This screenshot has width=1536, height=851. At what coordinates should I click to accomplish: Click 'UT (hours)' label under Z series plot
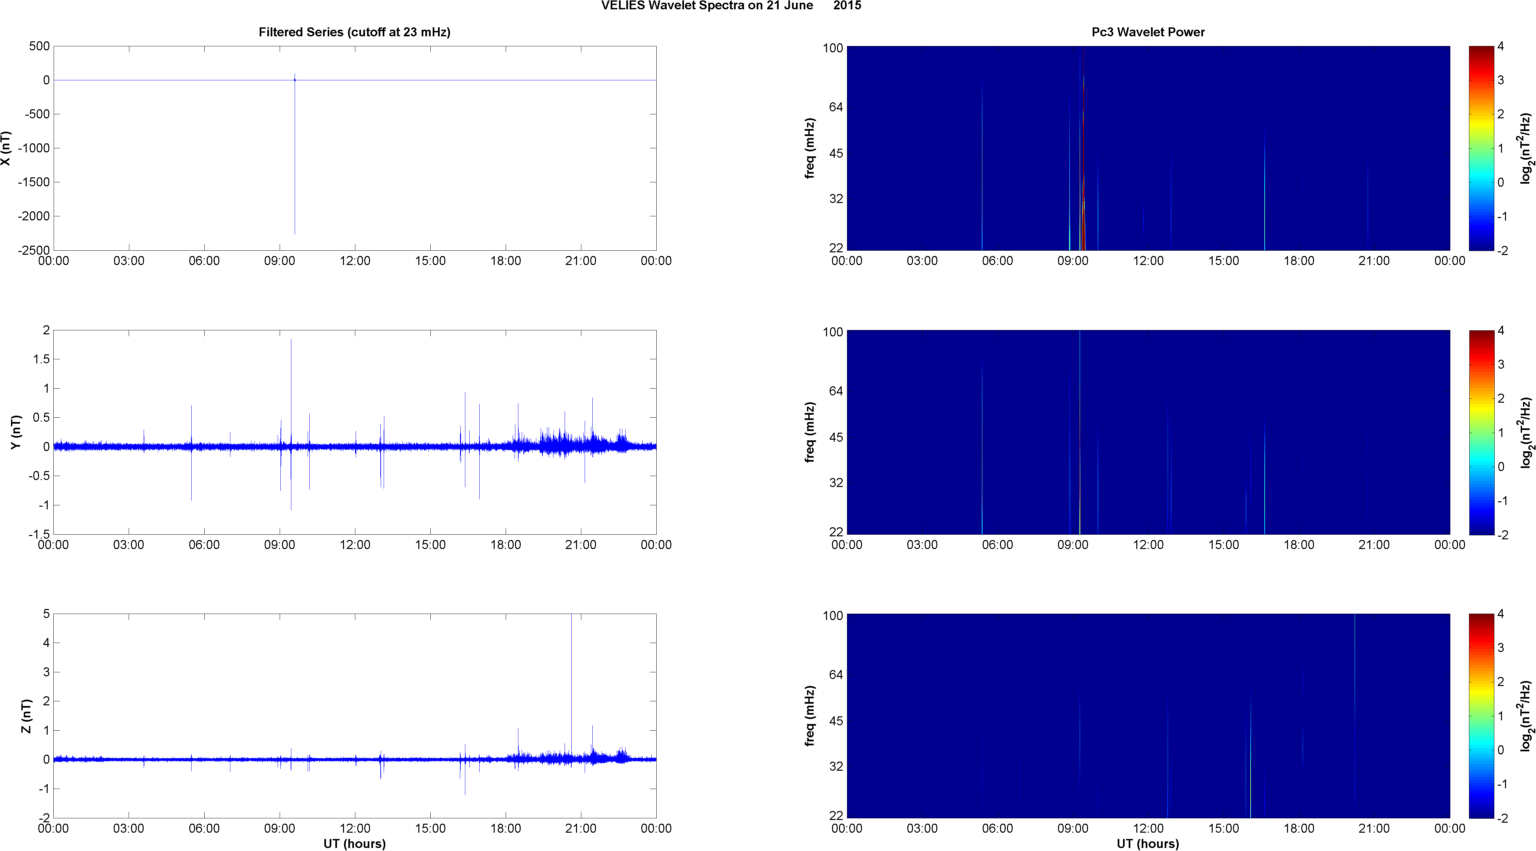(x=355, y=844)
